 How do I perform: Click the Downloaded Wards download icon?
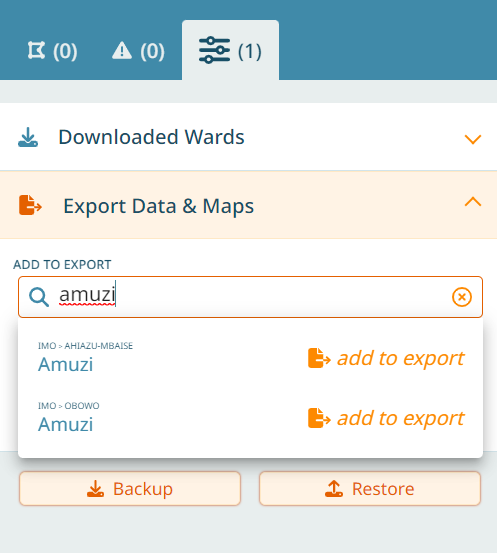tap(28, 137)
